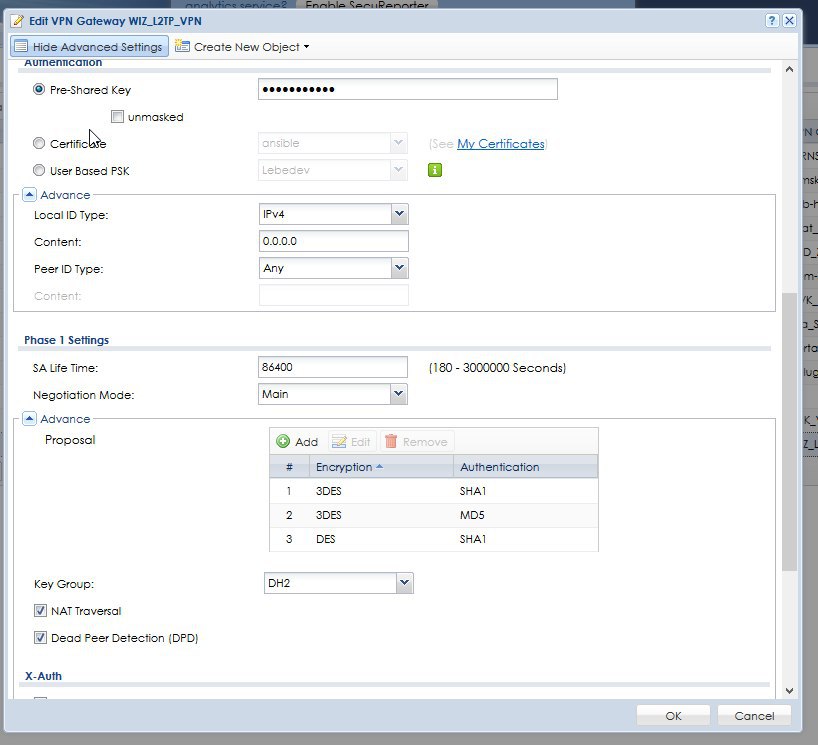The height and width of the screenshot is (745, 818).
Task: Click the help question mark icon
Action: click(772, 20)
